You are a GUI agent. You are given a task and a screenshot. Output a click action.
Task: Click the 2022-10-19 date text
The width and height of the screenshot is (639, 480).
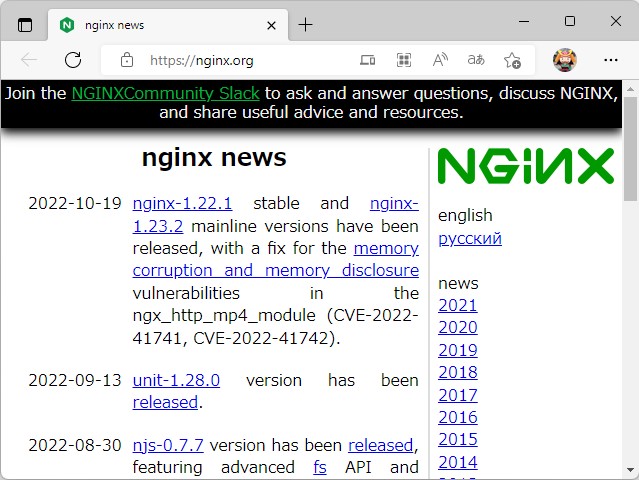click(x=75, y=203)
